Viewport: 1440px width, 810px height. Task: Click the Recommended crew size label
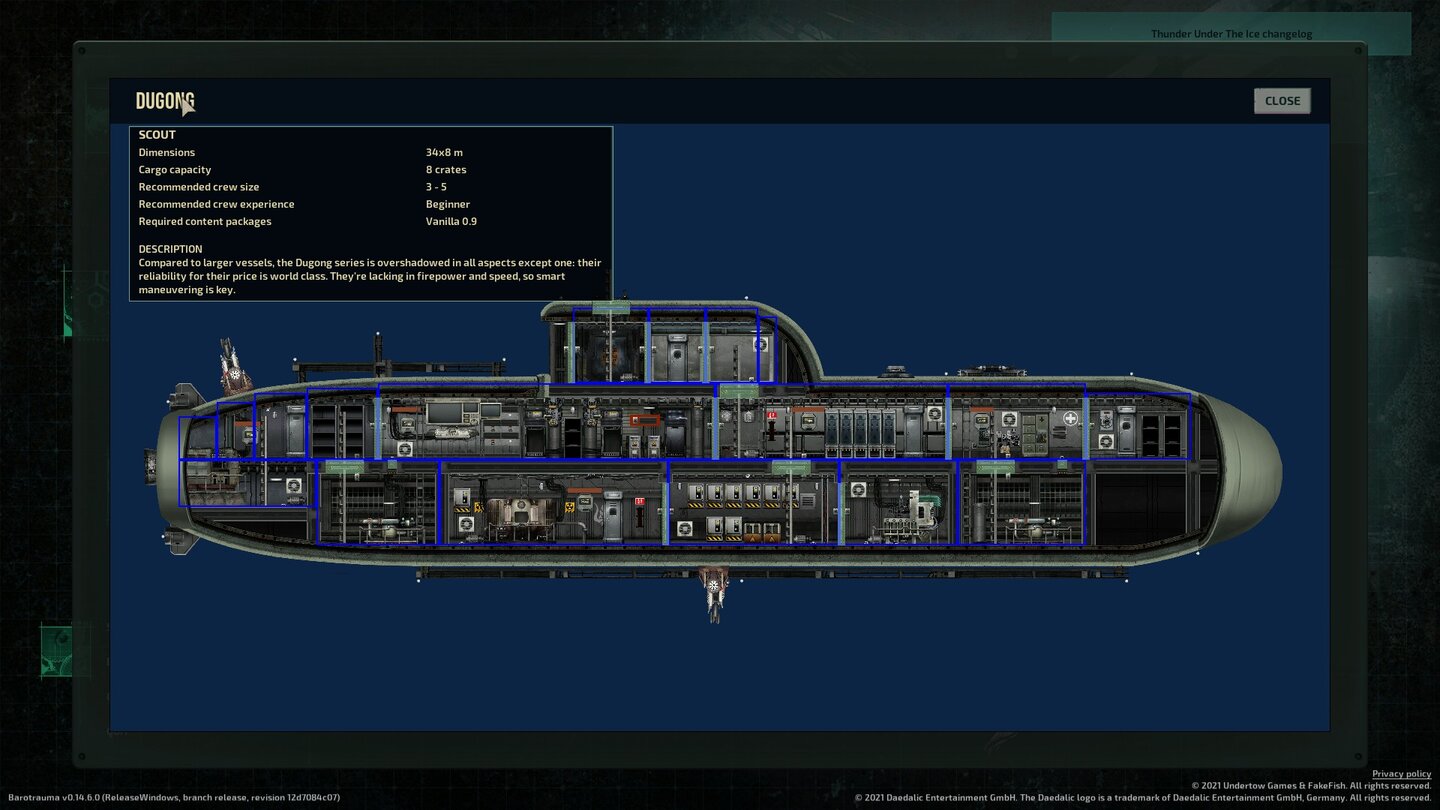point(199,187)
